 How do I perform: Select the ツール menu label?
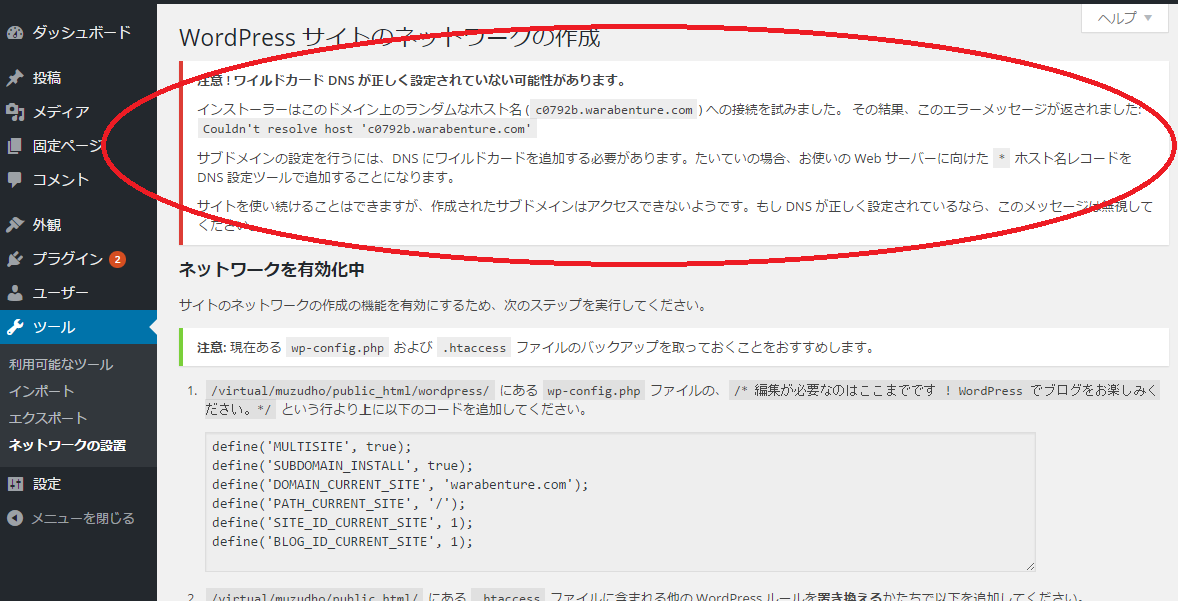coord(54,328)
